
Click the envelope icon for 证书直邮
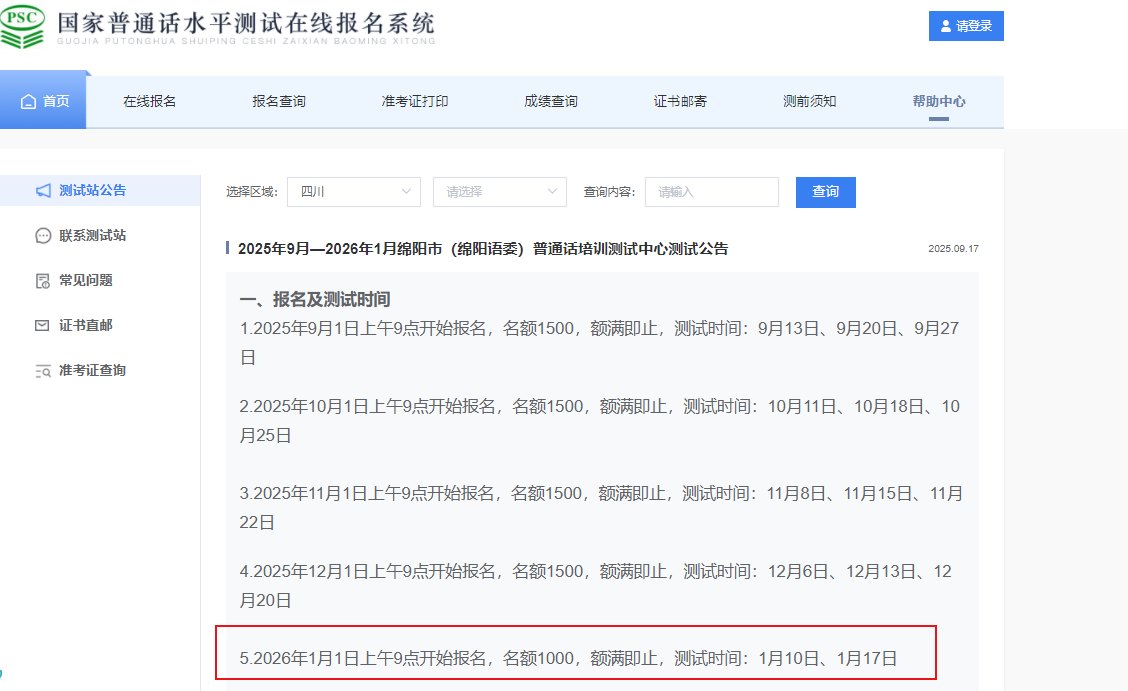coord(43,326)
